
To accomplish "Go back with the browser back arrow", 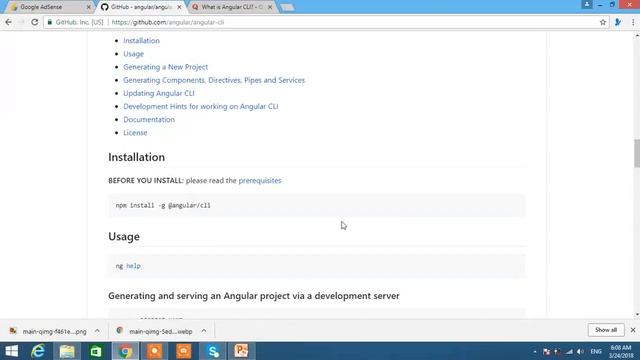I will click(8, 22).
